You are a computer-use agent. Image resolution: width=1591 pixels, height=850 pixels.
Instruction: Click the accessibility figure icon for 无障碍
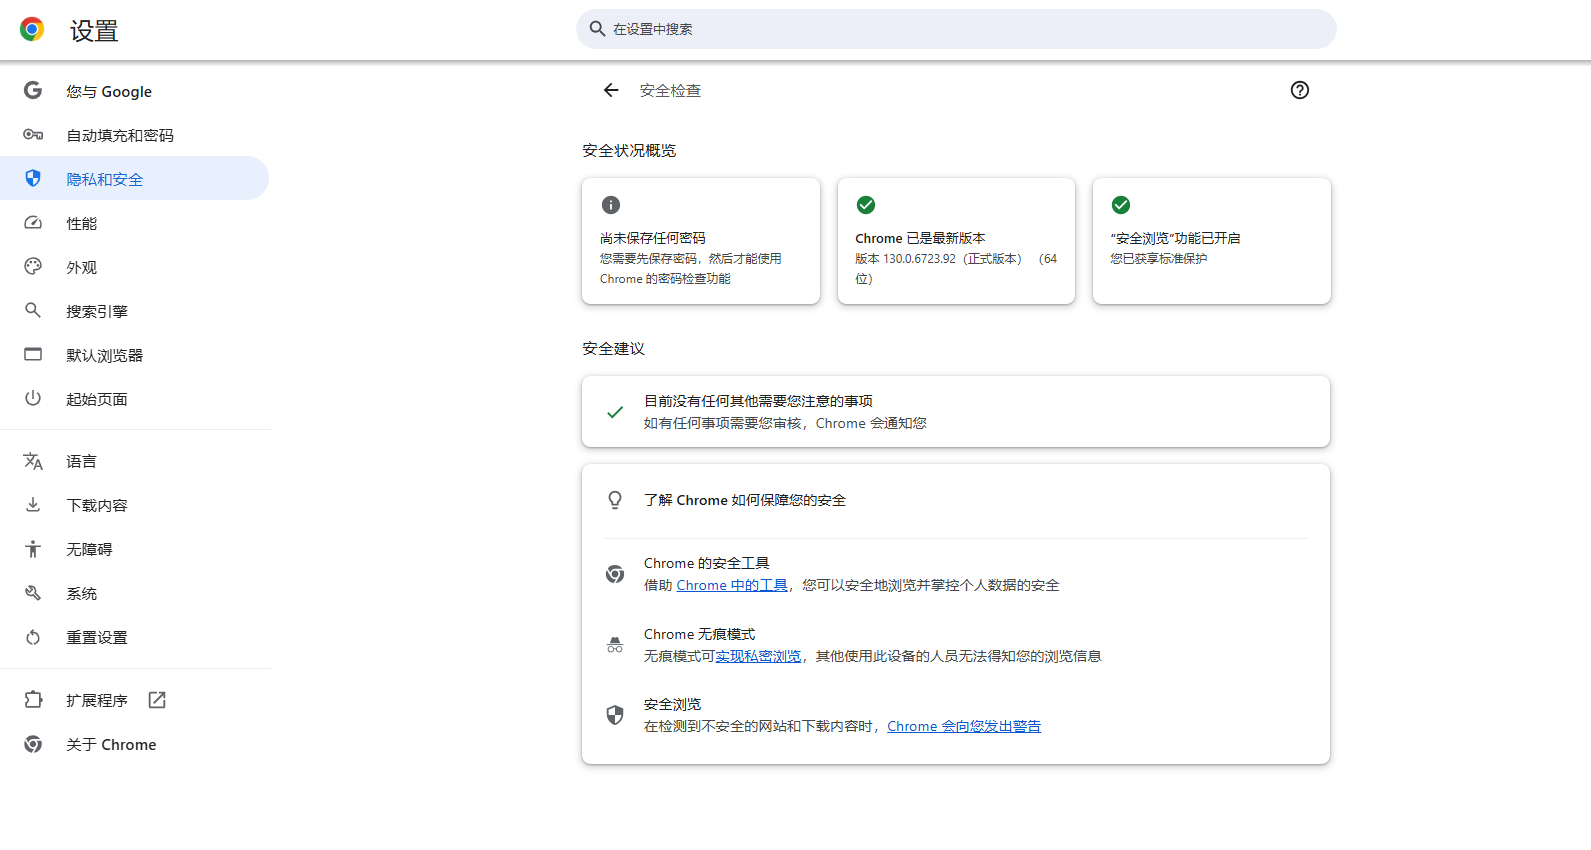(x=33, y=549)
